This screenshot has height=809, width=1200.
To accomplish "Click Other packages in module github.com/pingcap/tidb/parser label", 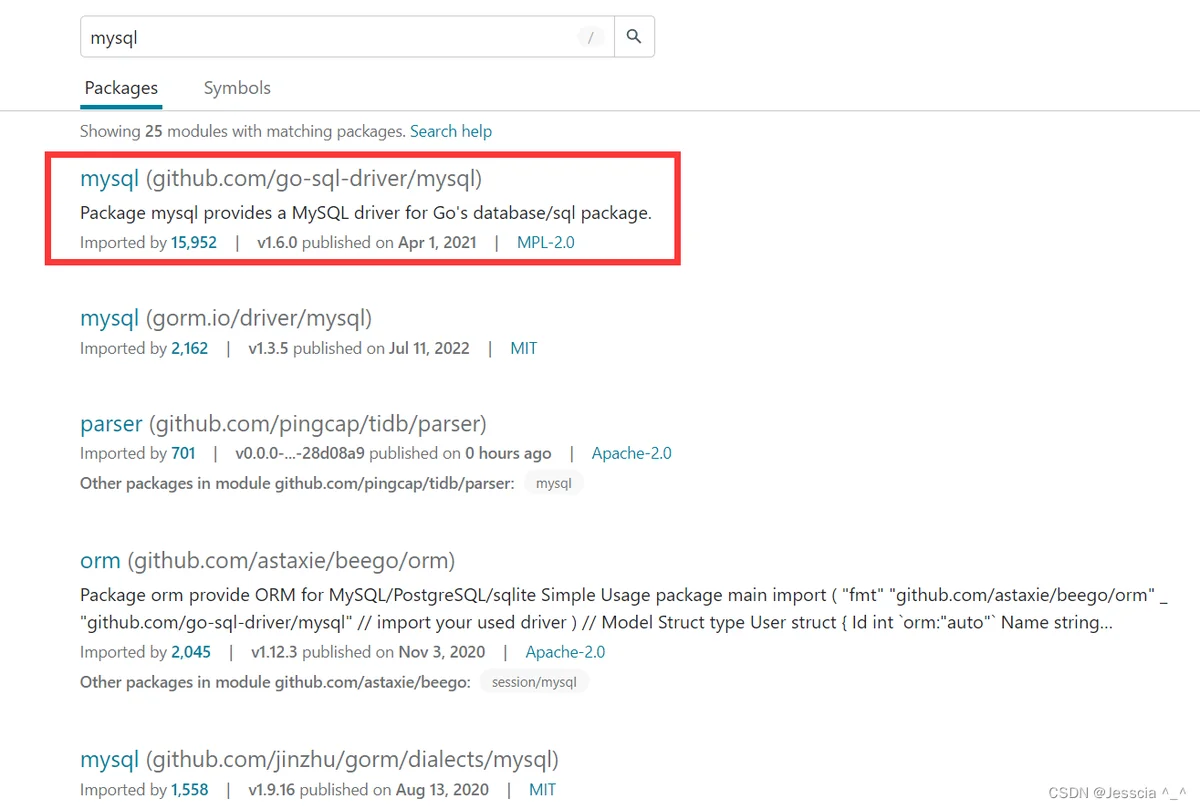I will pos(298,483).
